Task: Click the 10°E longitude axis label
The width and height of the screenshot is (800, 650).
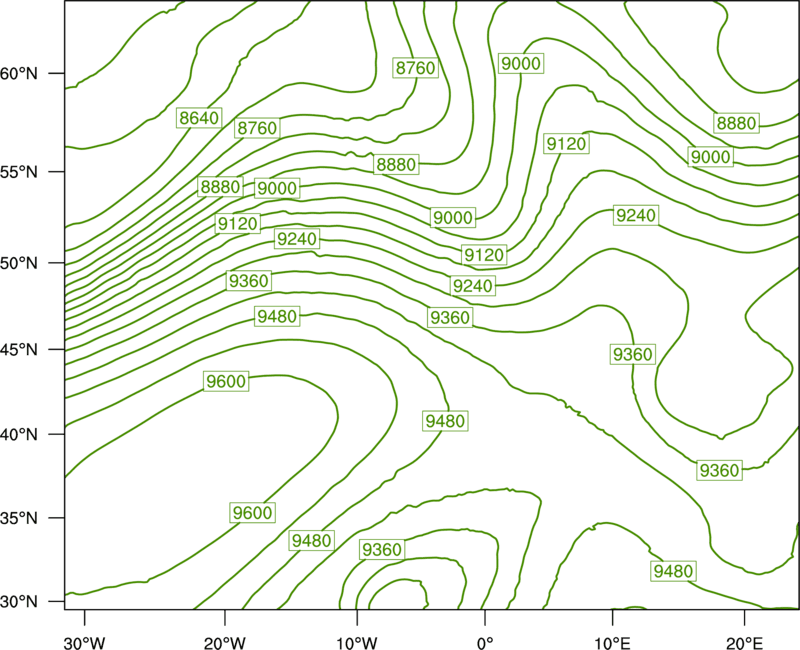Action: (x=612, y=642)
